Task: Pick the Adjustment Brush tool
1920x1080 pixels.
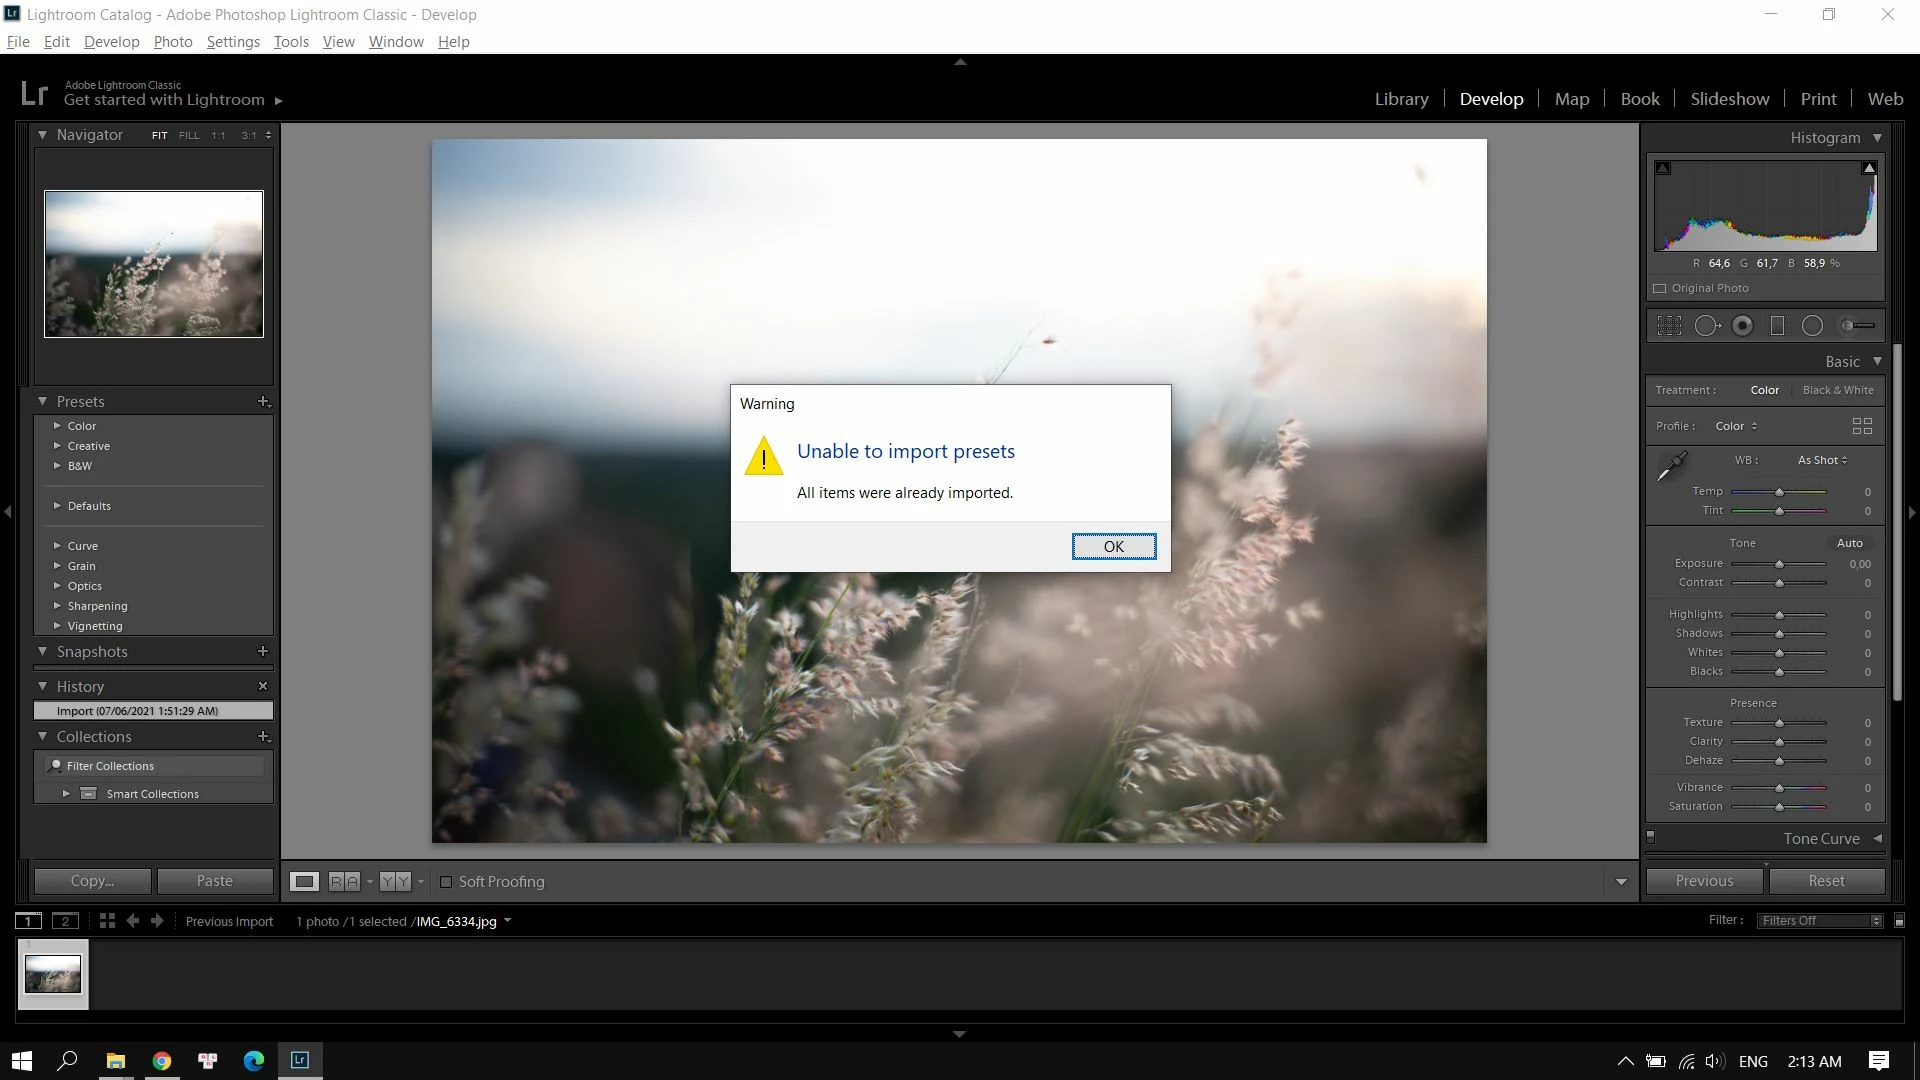Action: 1857,326
